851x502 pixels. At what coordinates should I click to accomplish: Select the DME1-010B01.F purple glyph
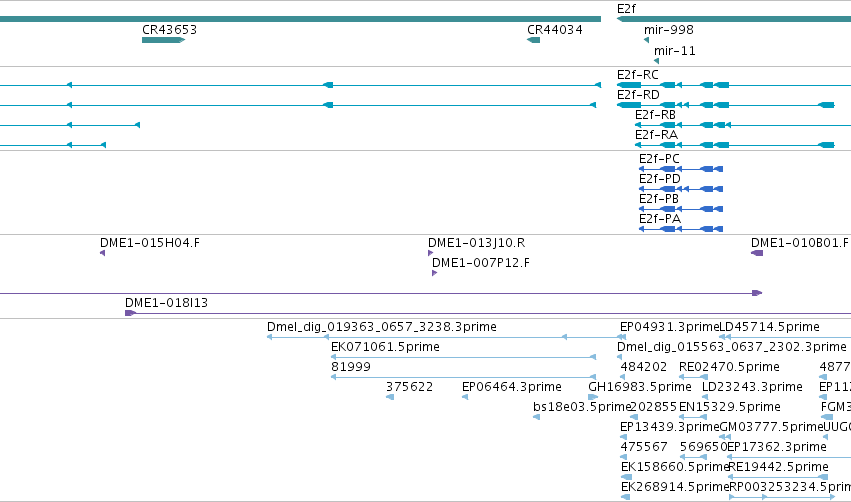[x=757, y=253]
